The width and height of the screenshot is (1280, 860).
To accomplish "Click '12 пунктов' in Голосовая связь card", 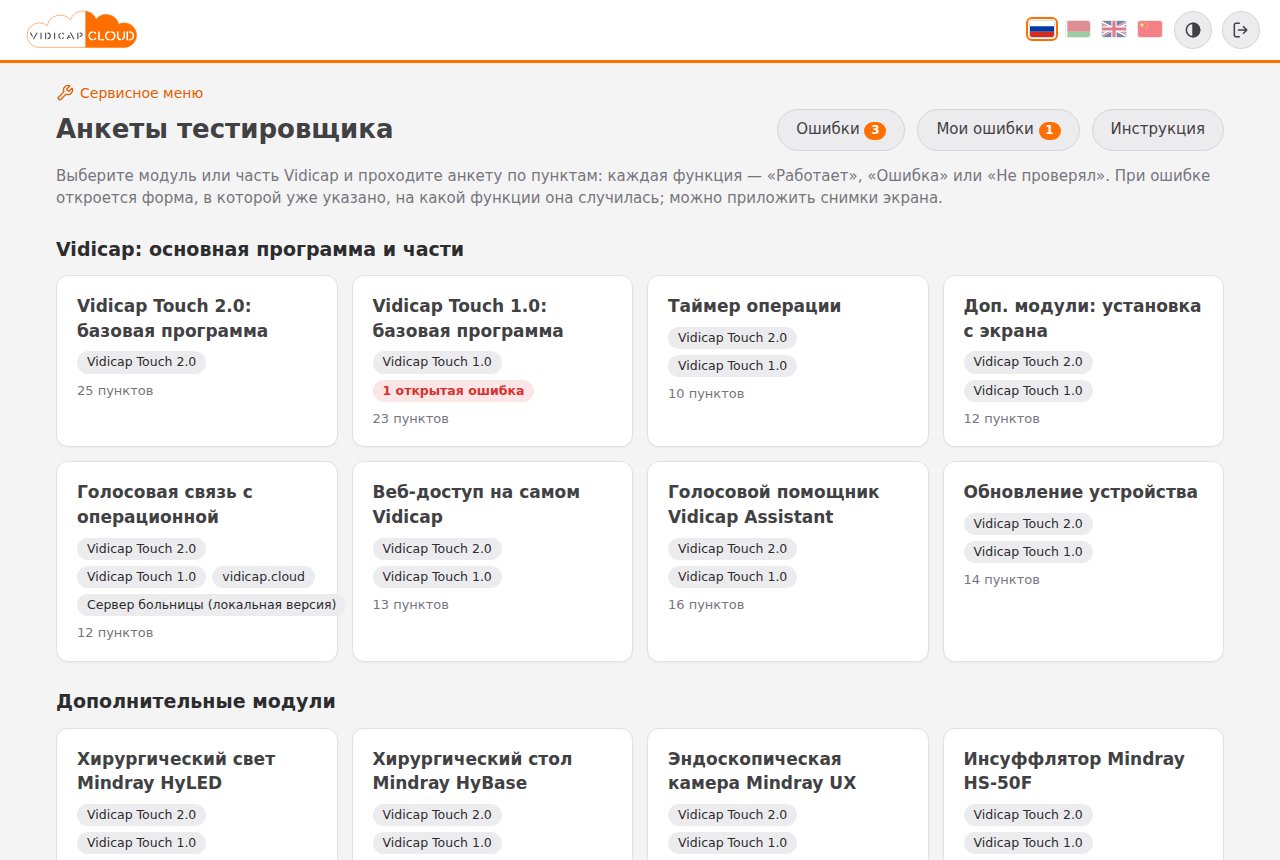I will (x=115, y=633).
